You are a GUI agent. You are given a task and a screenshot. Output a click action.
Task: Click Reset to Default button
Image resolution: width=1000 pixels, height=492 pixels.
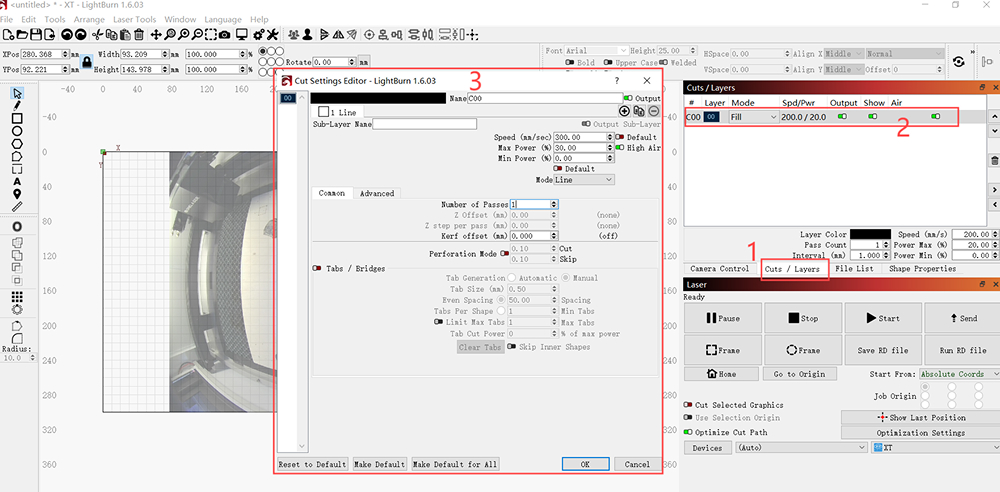[312, 464]
